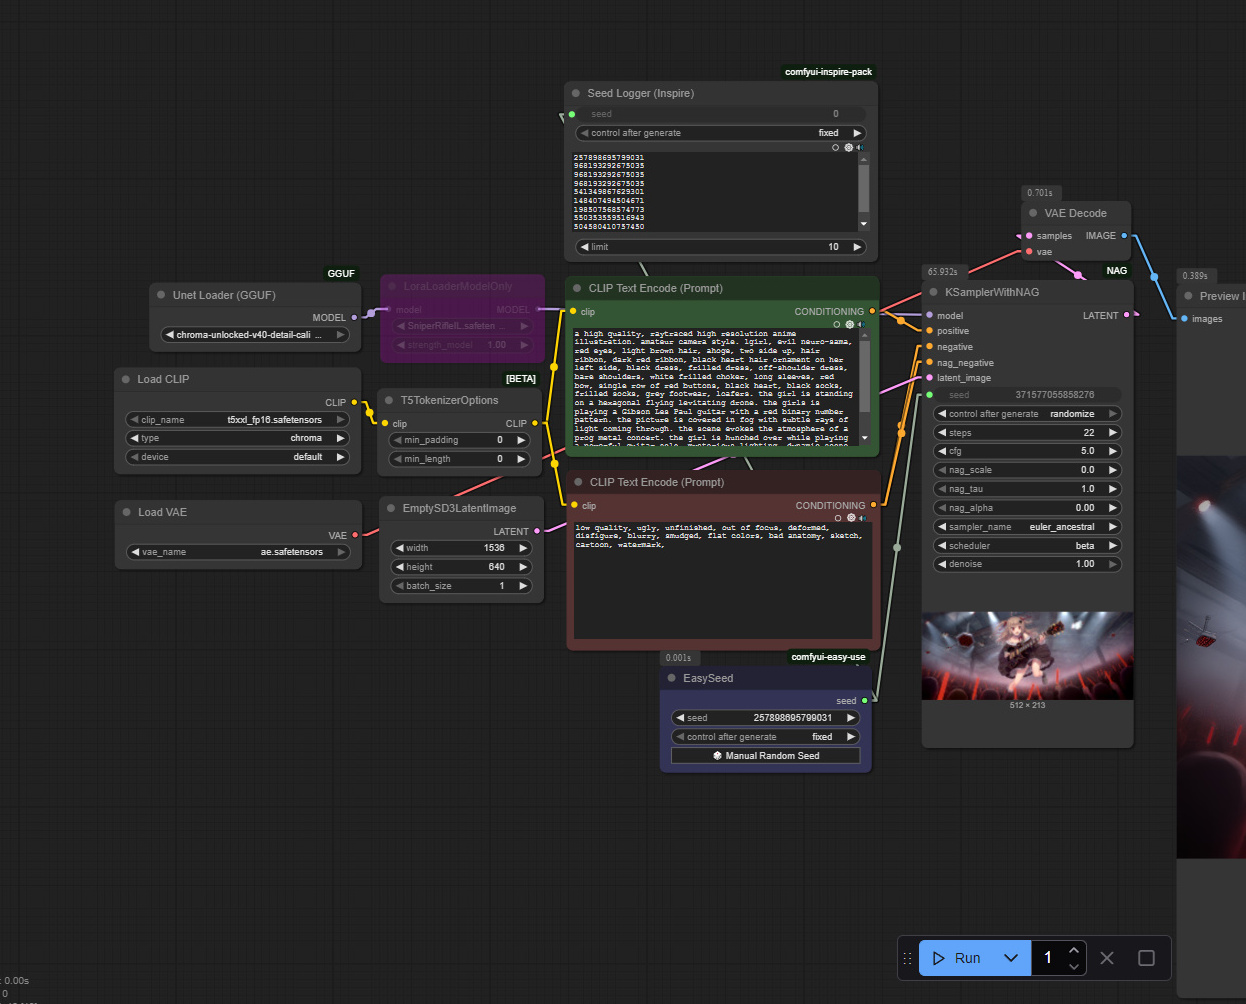Click the EasySeed seed value field
The height and width of the screenshot is (1004, 1246).
pyautogui.click(x=766, y=718)
